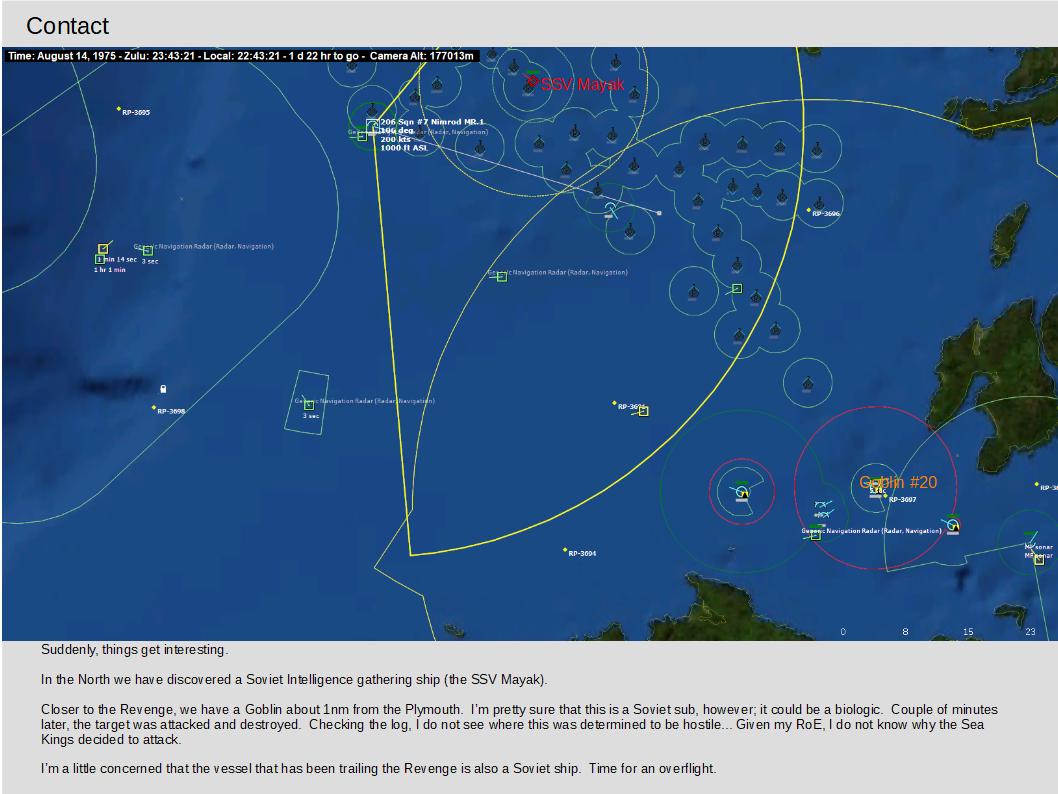This screenshot has width=1058, height=794.
Task: Select the helicopter icon near the white waypoint
Action: pyautogui.click(x=610, y=208)
